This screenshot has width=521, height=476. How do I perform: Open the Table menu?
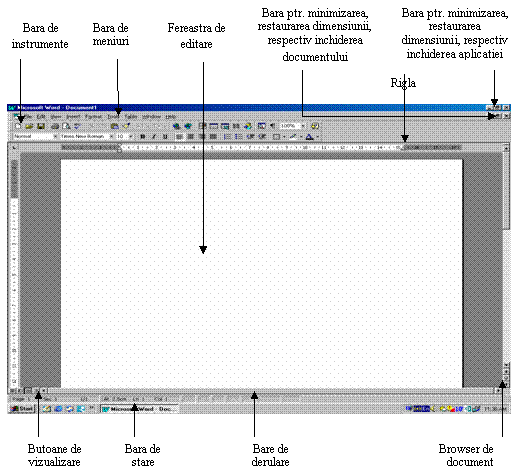point(131,117)
